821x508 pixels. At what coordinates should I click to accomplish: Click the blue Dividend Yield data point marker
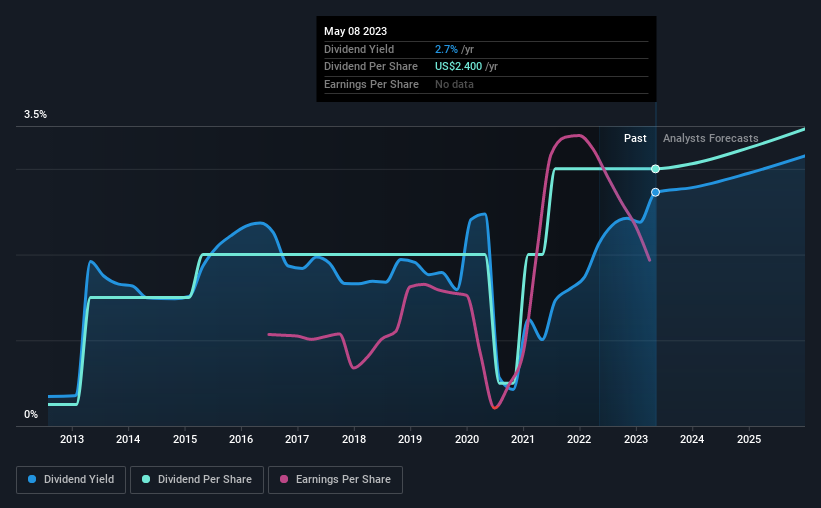pyautogui.click(x=656, y=192)
